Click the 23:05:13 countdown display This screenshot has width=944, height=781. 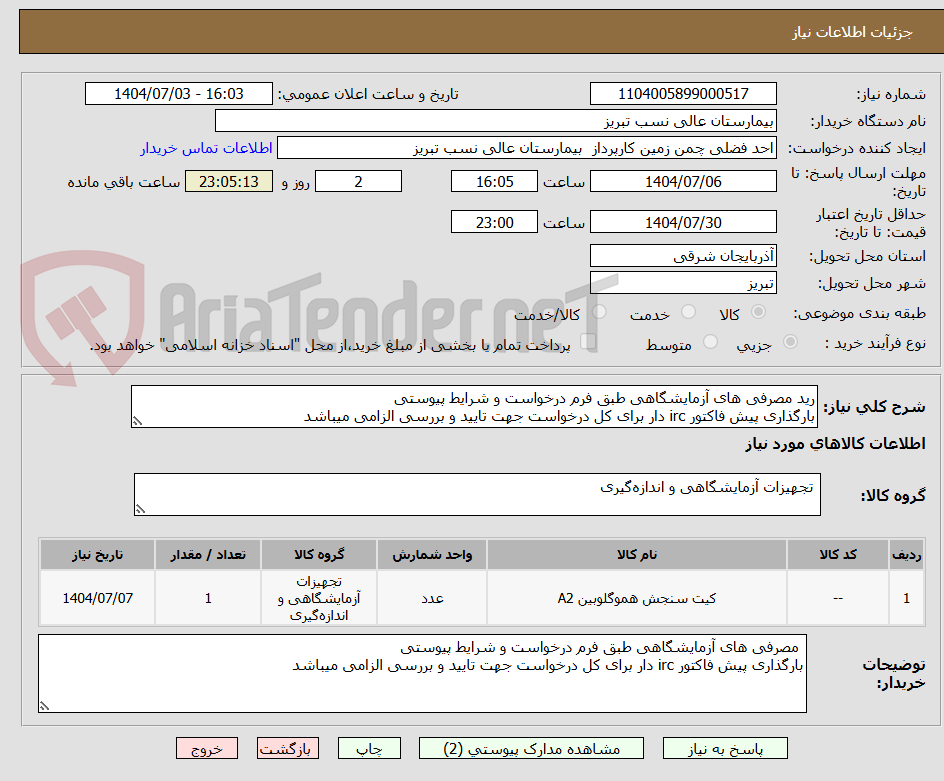pos(228,181)
